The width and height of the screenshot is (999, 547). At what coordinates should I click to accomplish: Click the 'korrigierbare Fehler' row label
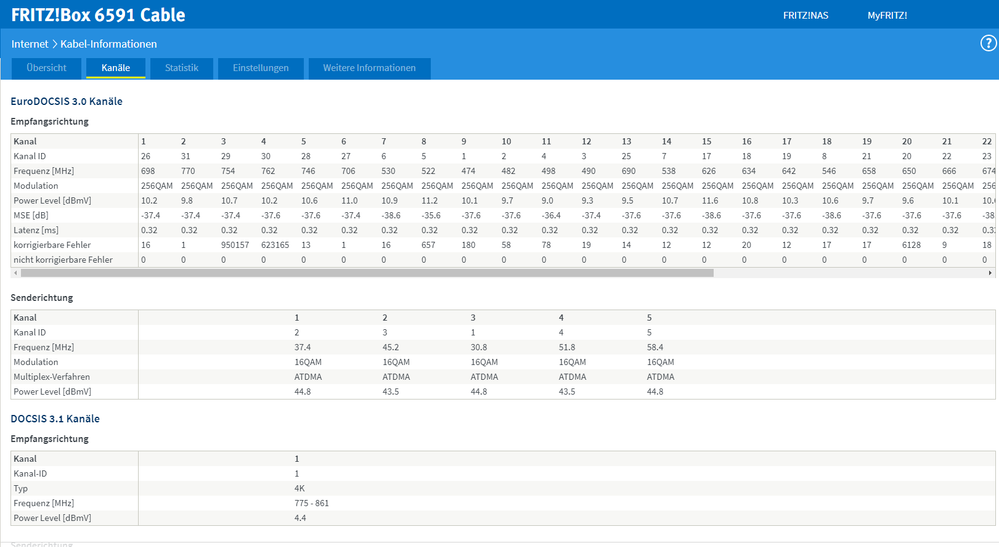pos(52,245)
